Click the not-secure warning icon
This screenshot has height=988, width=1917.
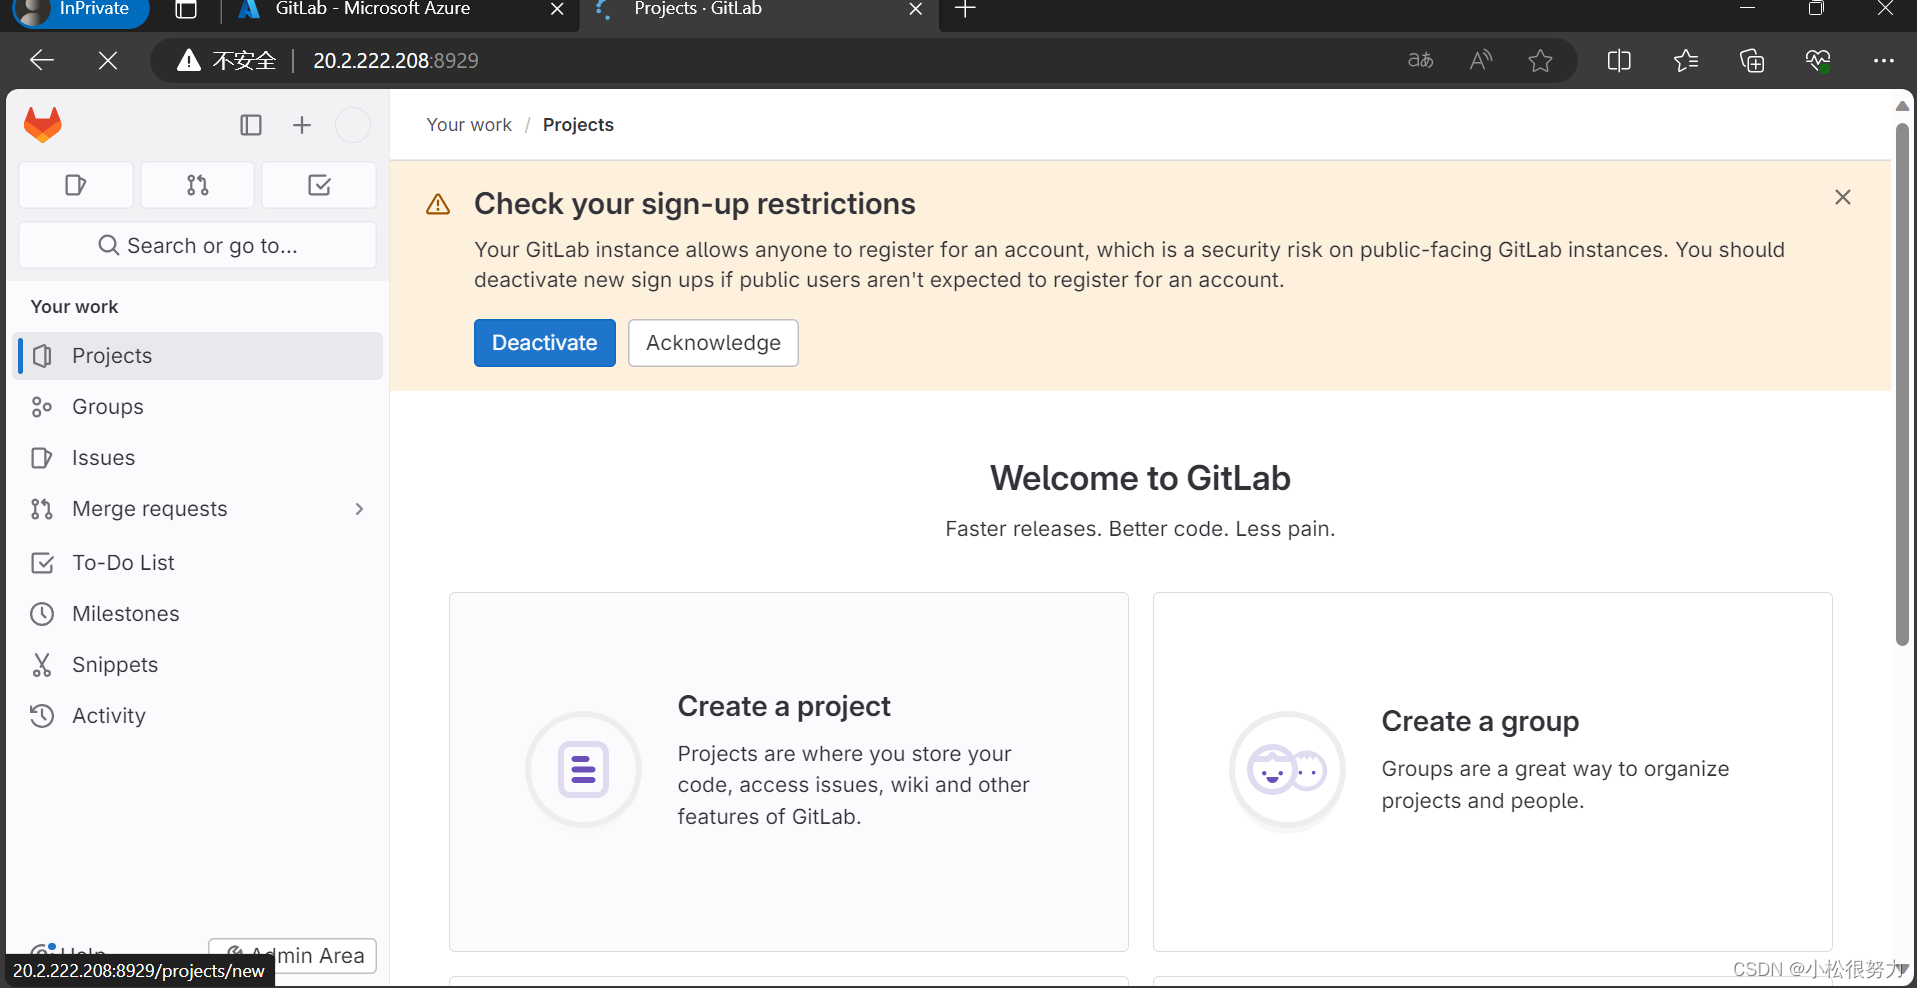188,61
